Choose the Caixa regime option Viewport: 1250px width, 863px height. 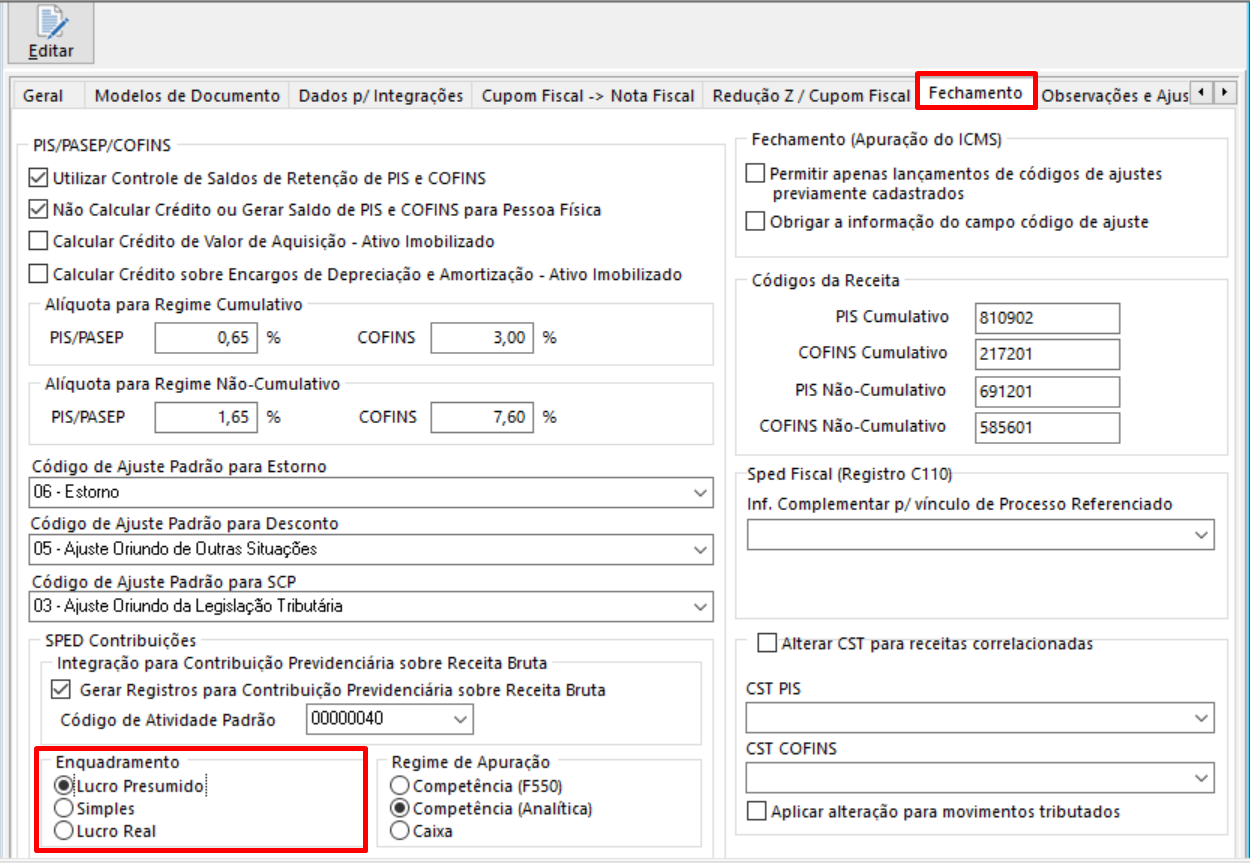pyautogui.click(x=401, y=830)
